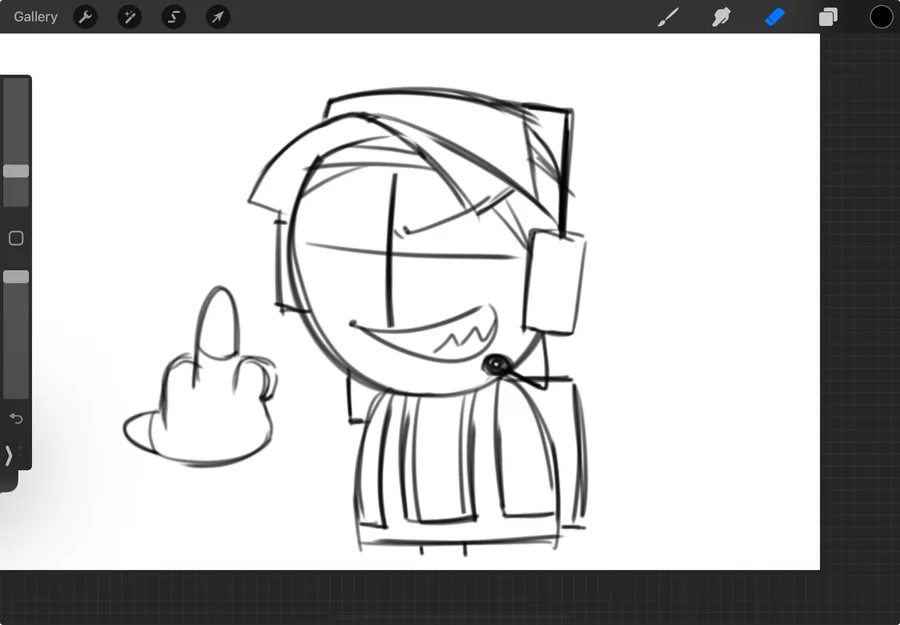The width and height of the screenshot is (900, 625).
Task: Tap the square modify button on sidebar
Action: tap(16, 238)
